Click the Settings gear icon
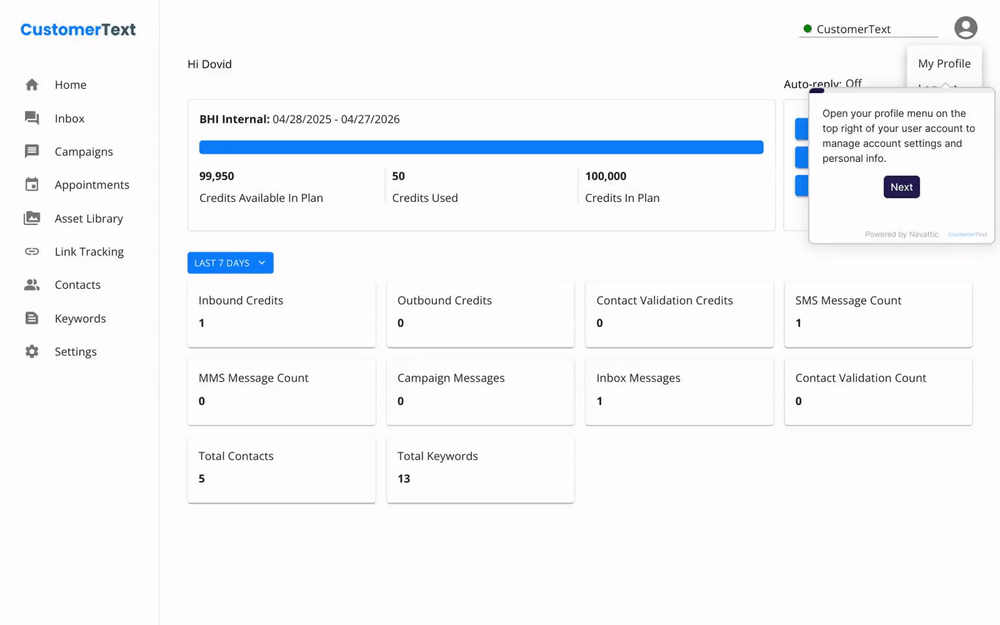The height and width of the screenshot is (625, 1000). tap(33, 351)
